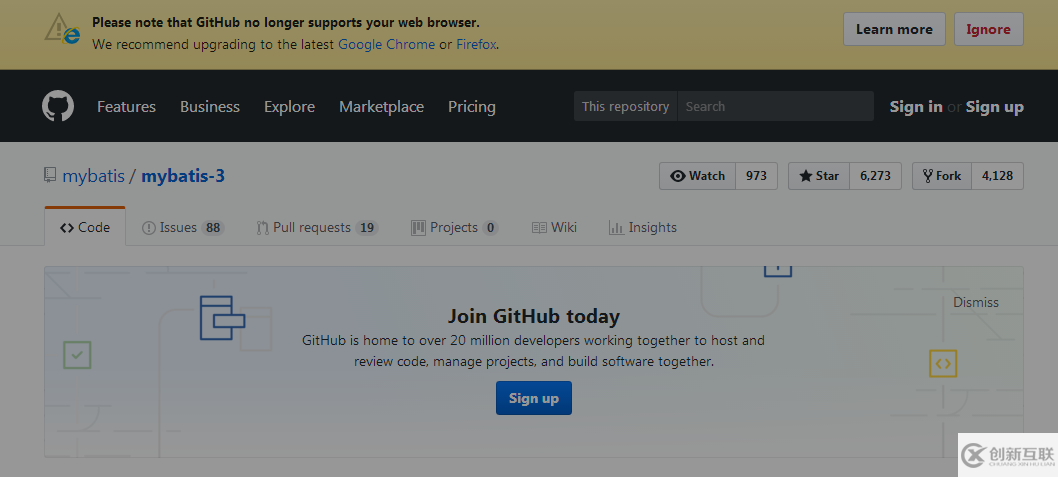Open the Pull requests tab
Viewport: 1058px width, 477px height.
[318, 227]
